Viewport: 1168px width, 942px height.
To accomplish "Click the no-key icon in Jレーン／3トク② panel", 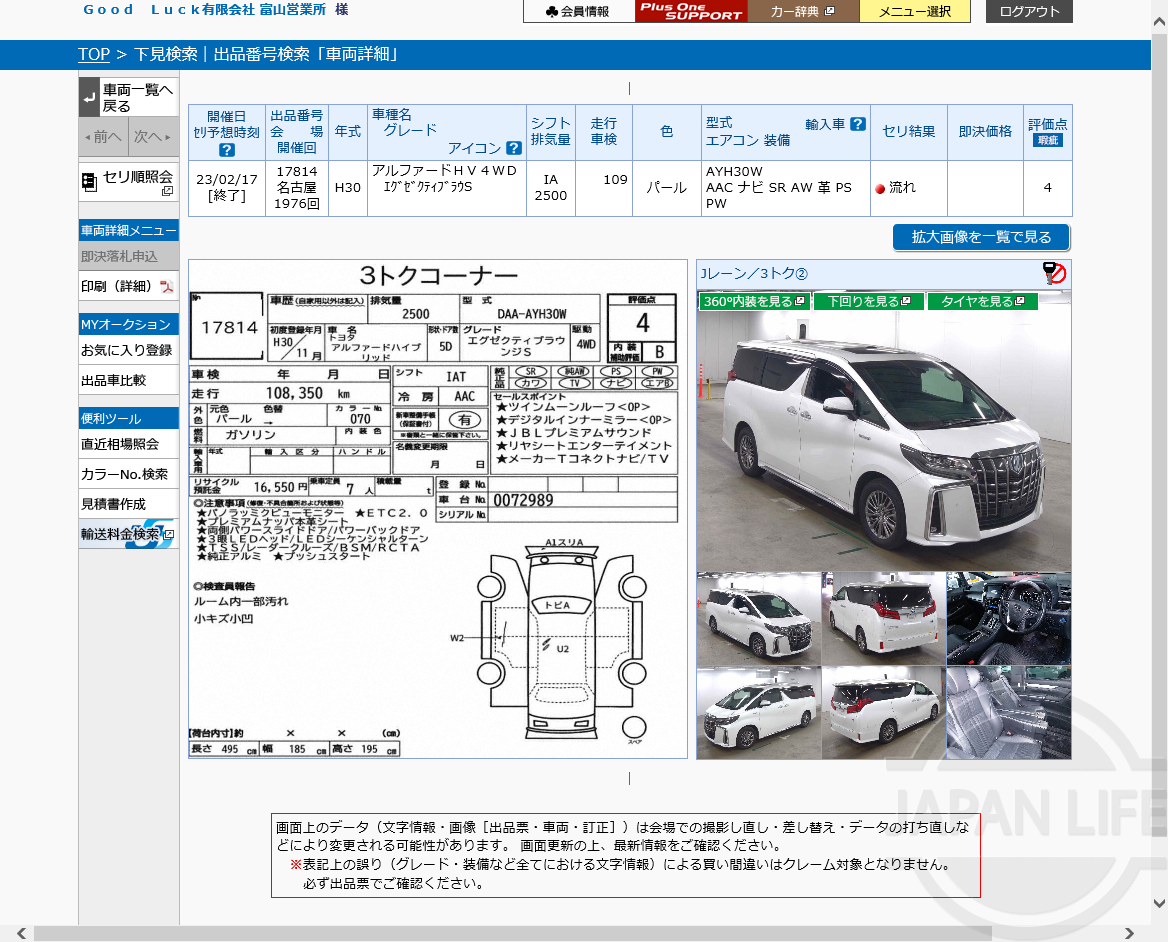I will pos(1054,274).
